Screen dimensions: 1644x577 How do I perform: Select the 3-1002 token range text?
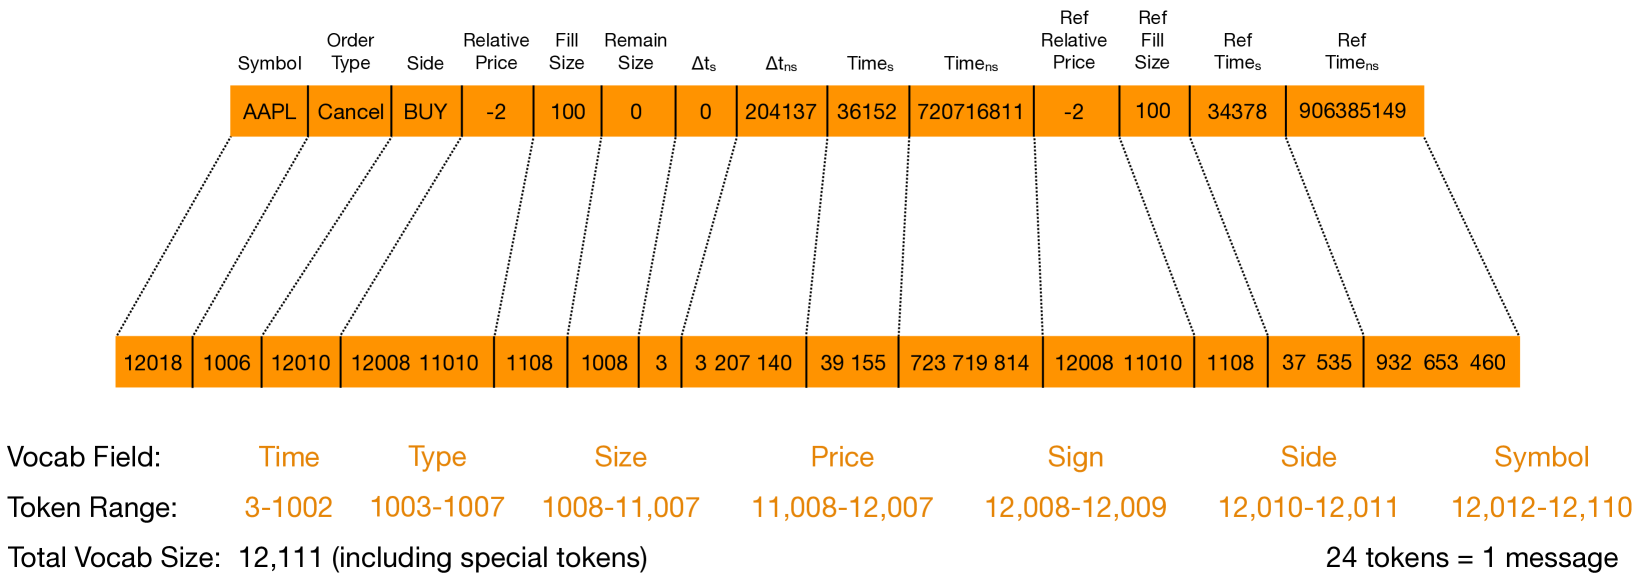[x=288, y=507]
